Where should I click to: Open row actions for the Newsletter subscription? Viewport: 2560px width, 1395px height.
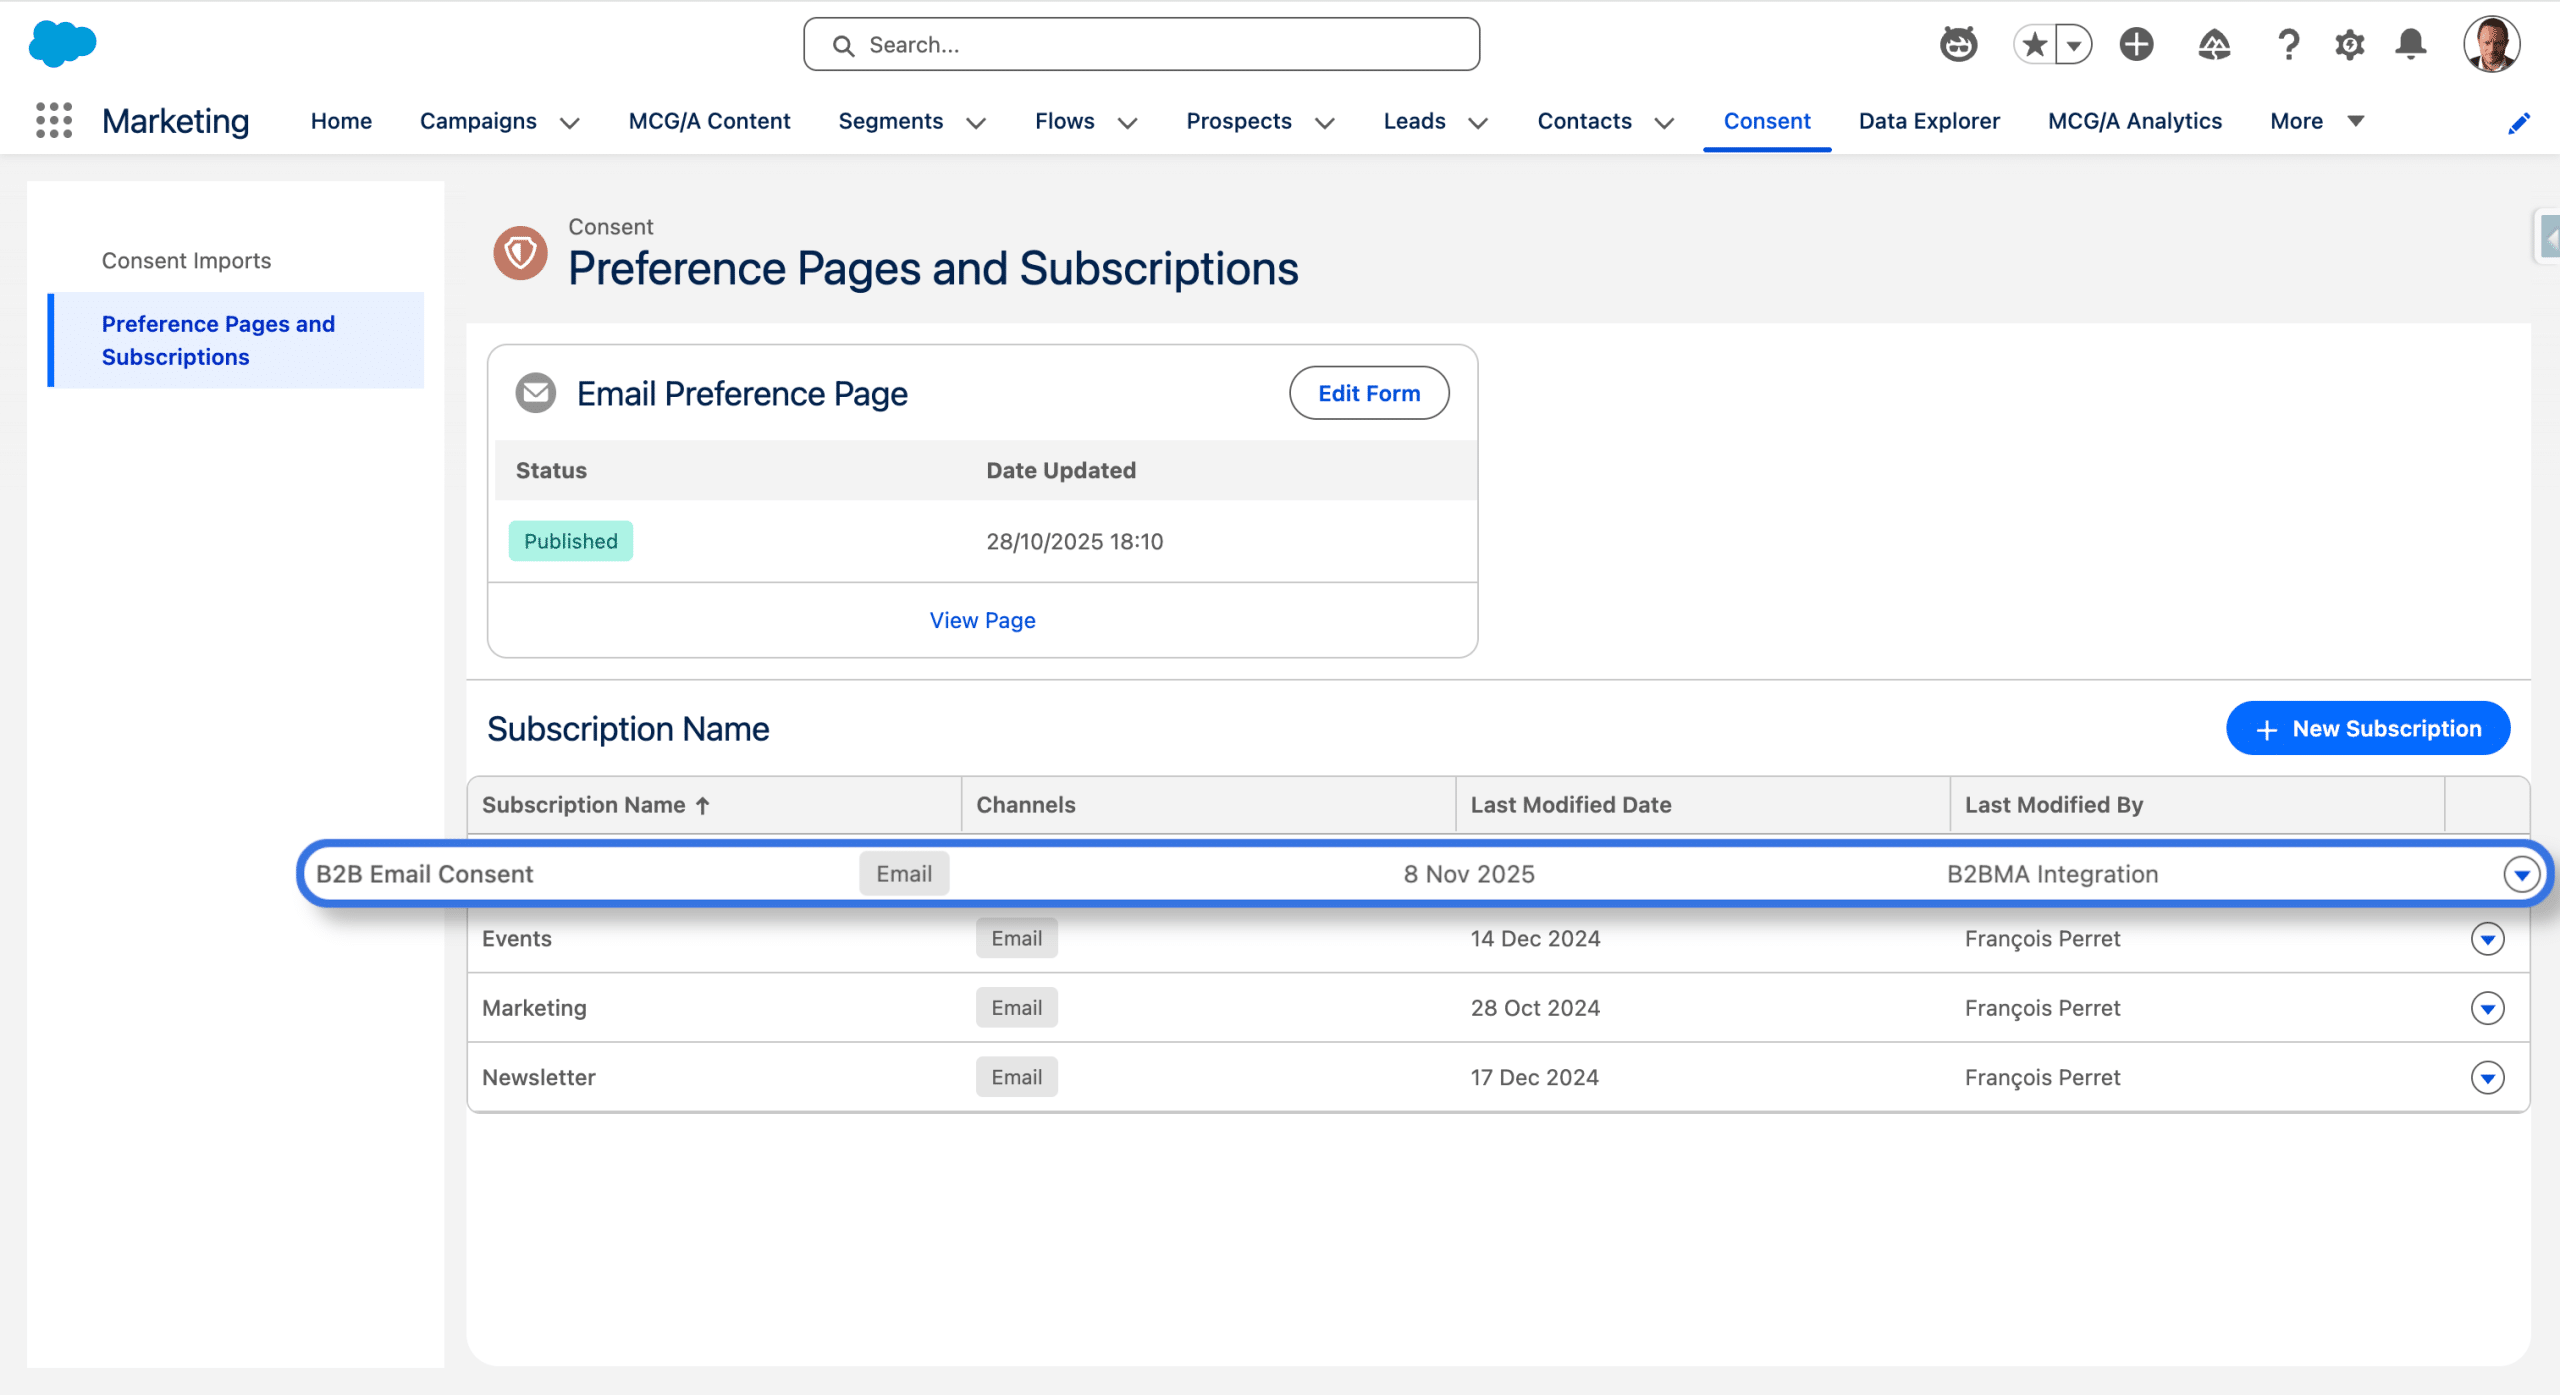2487,1077
